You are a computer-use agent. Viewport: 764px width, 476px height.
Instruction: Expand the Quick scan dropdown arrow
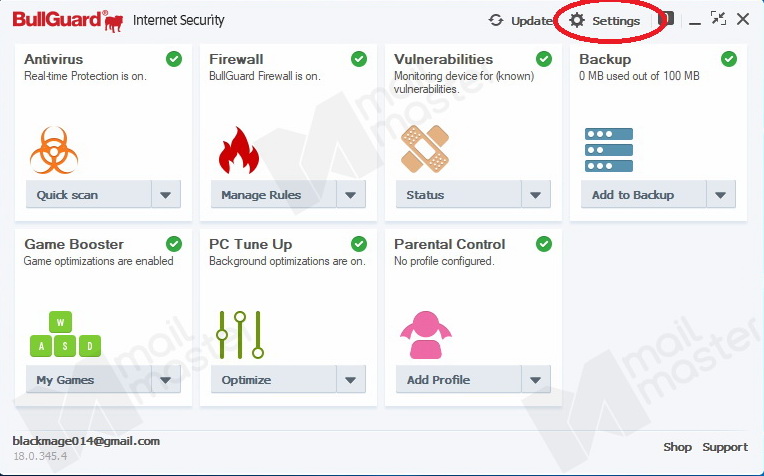166,194
